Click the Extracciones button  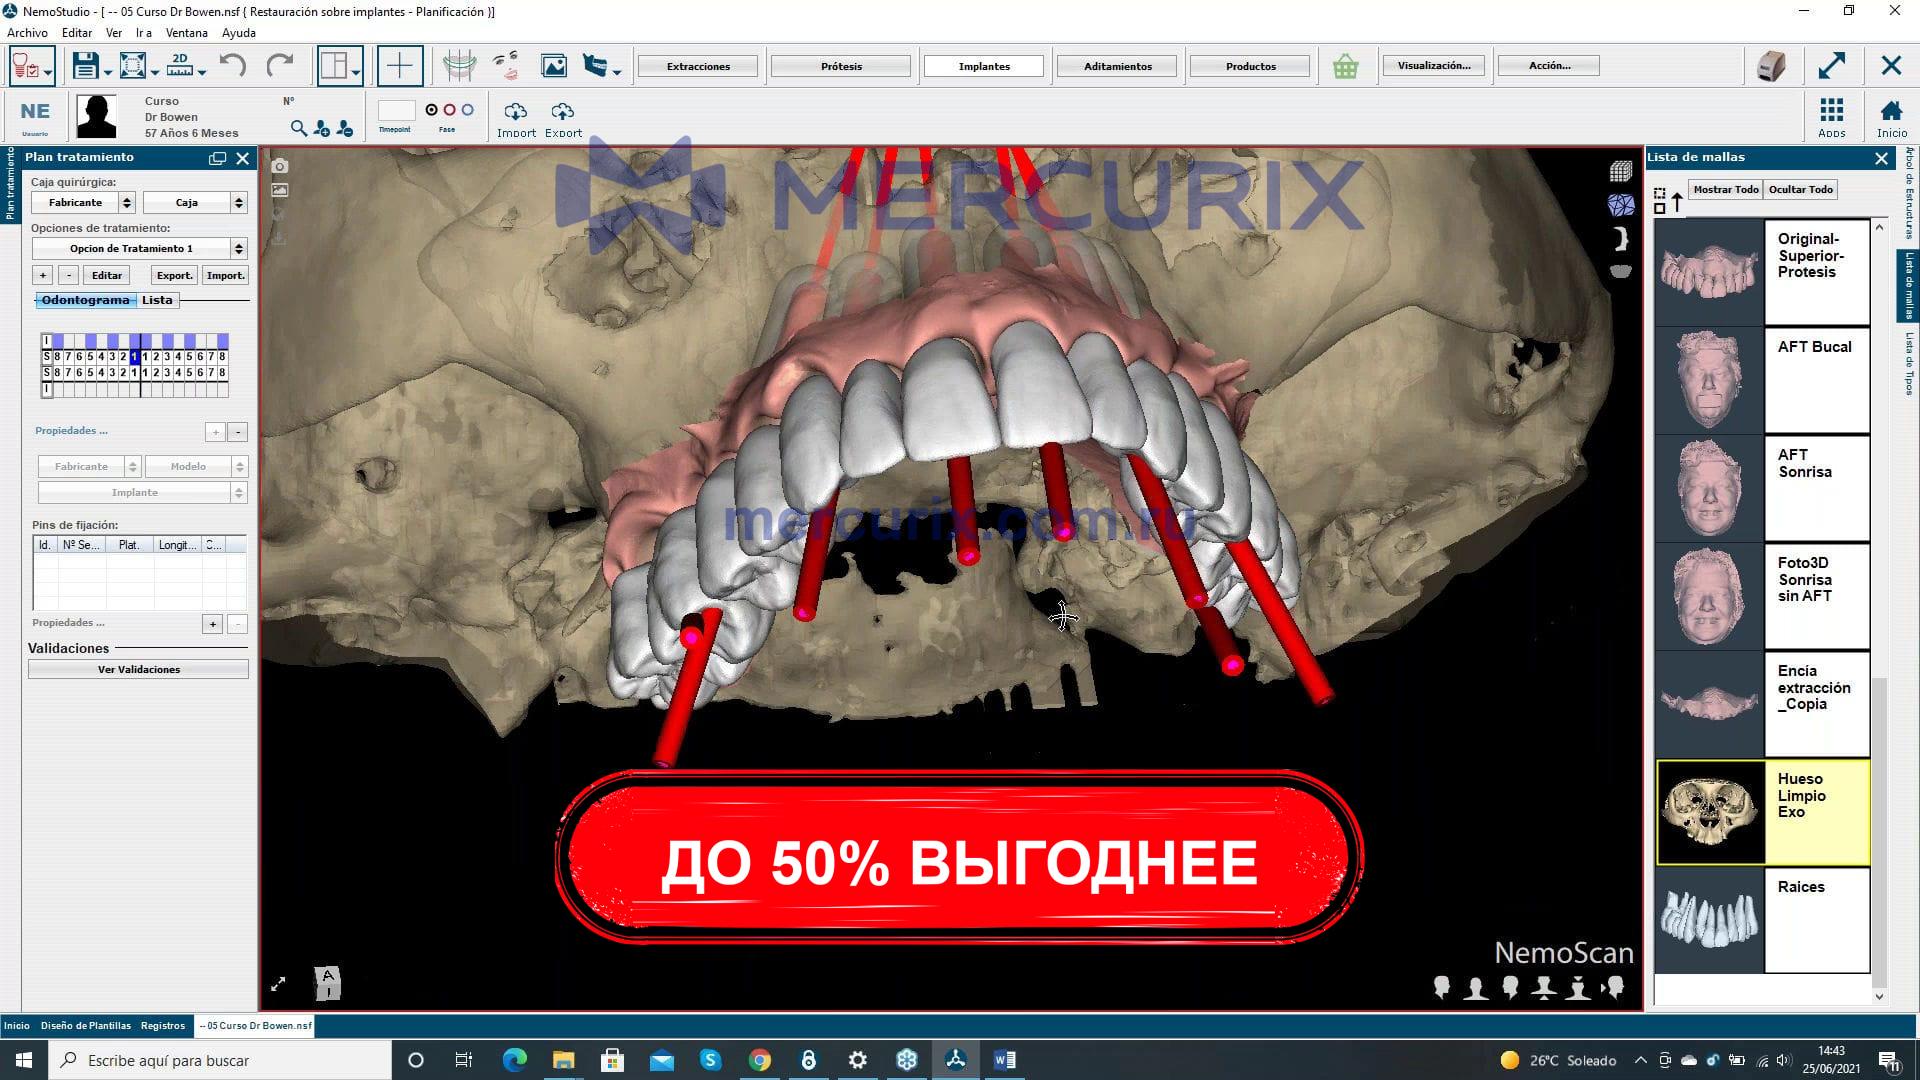pyautogui.click(x=698, y=66)
